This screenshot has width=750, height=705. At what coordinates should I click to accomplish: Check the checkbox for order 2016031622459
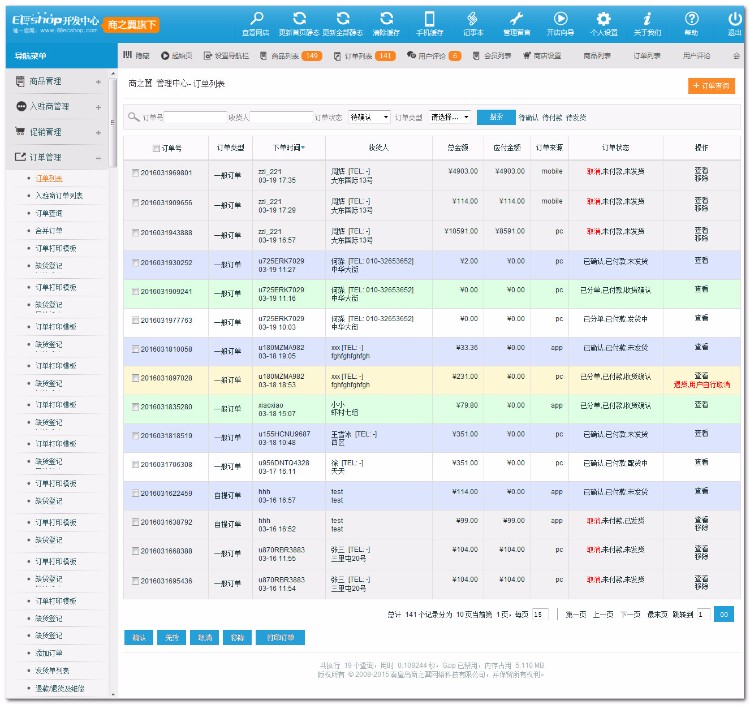[135, 493]
